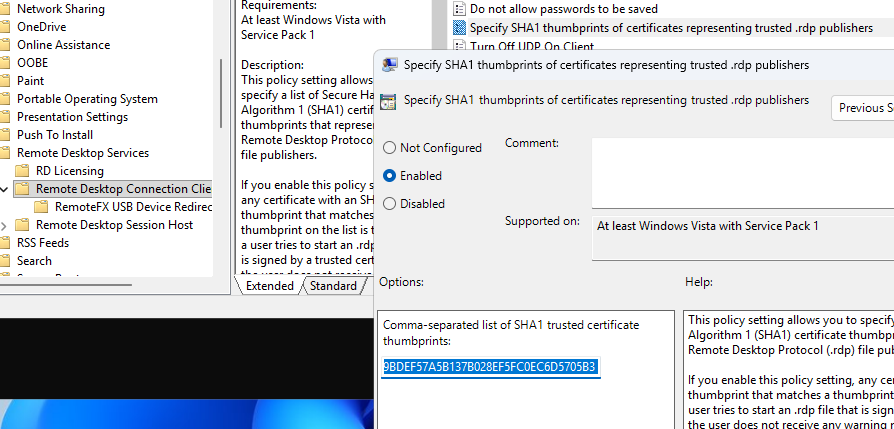The height and width of the screenshot is (429, 894).
Task: Click the Remote Desktop Connection Client folder icon
Action: pyautogui.click(x=25, y=189)
